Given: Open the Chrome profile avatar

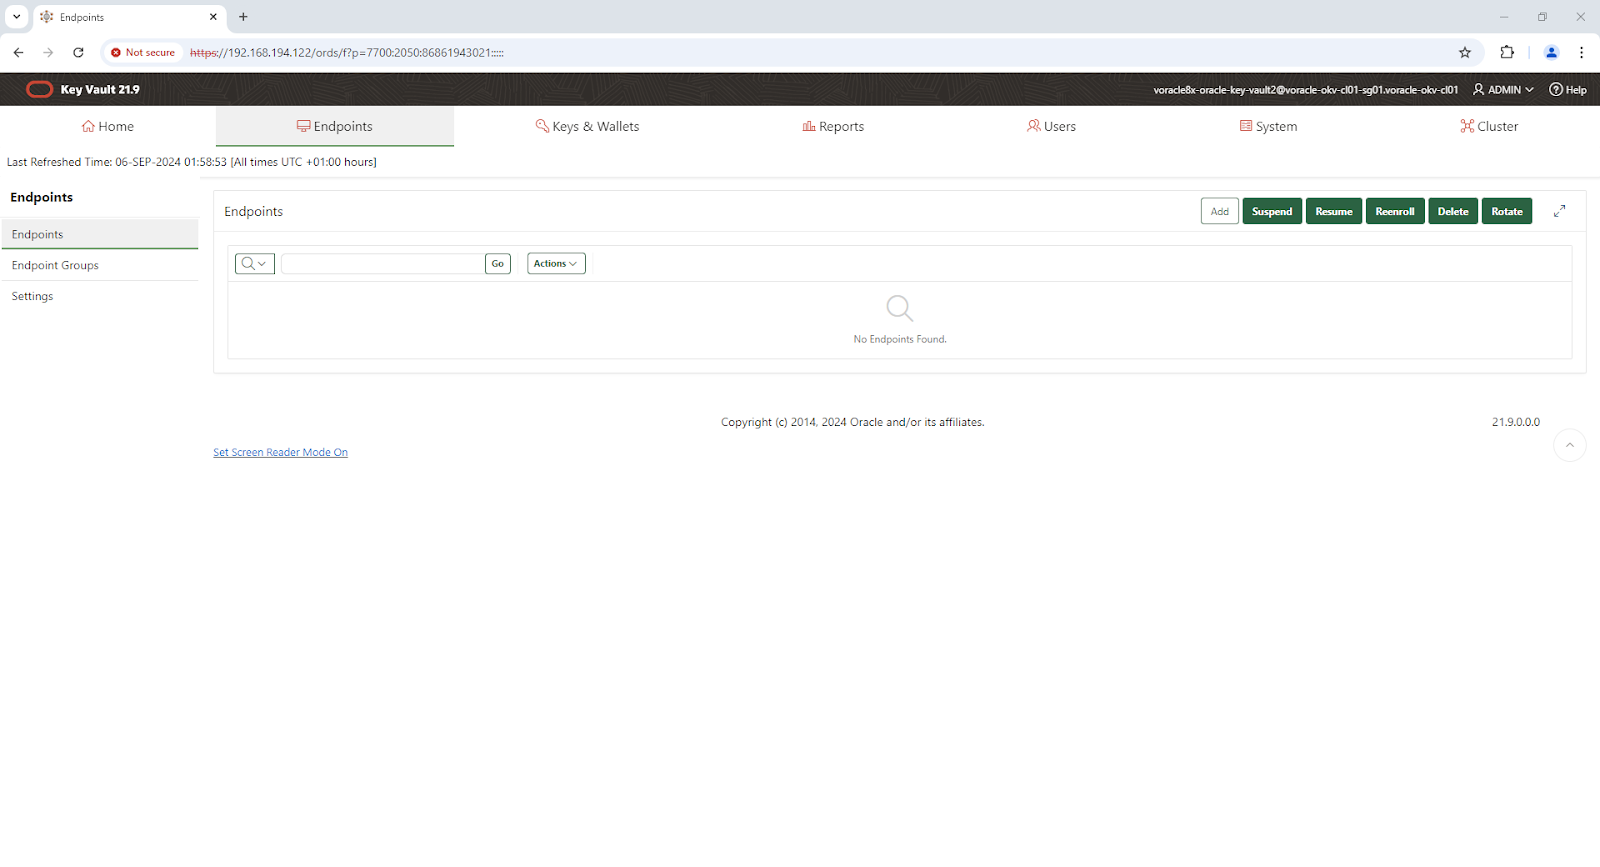Looking at the screenshot, I should click(x=1552, y=52).
